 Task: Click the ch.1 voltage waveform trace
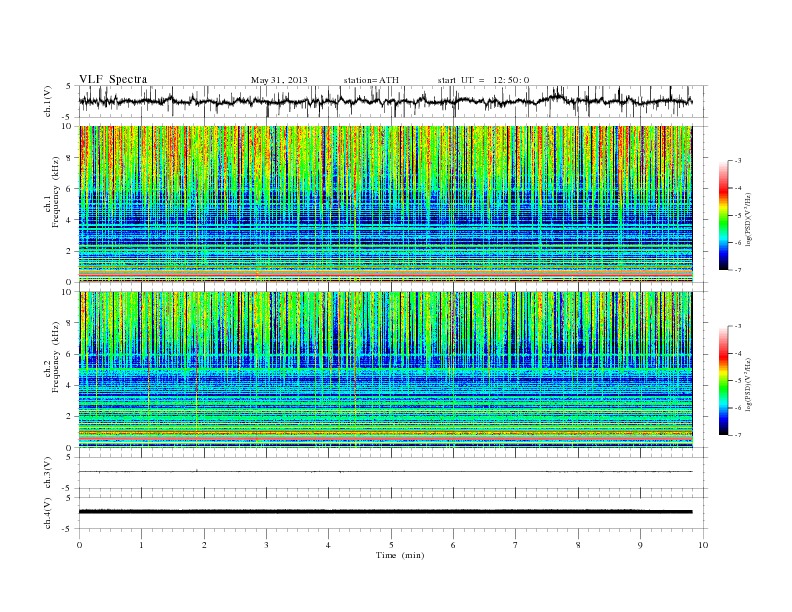(385, 101)
